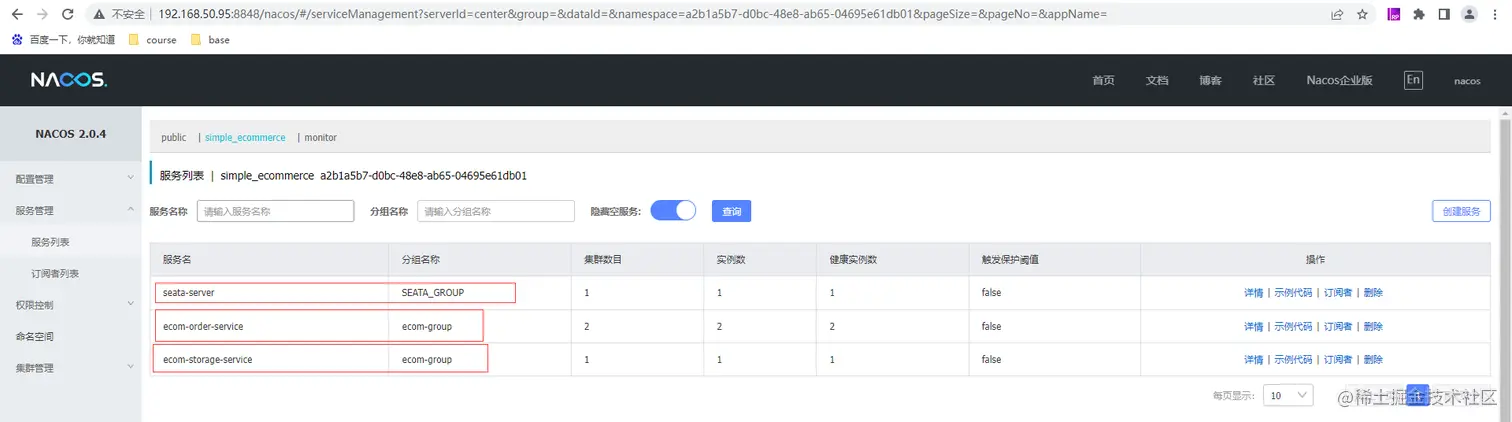Switch to simple_ecommerce namespace tab
This screenshot has width=1512, height=422.
tap(245, 137)
